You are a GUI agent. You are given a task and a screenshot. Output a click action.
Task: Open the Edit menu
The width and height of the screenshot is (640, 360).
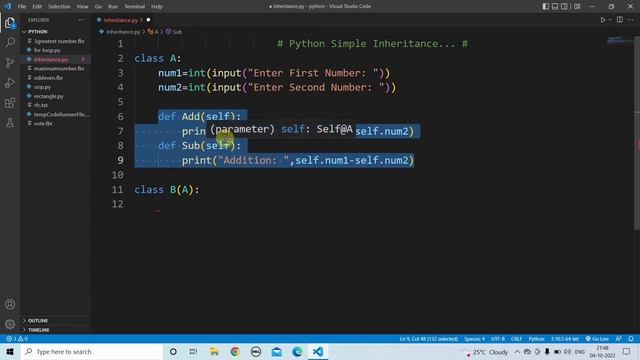(x=37, y=7)
